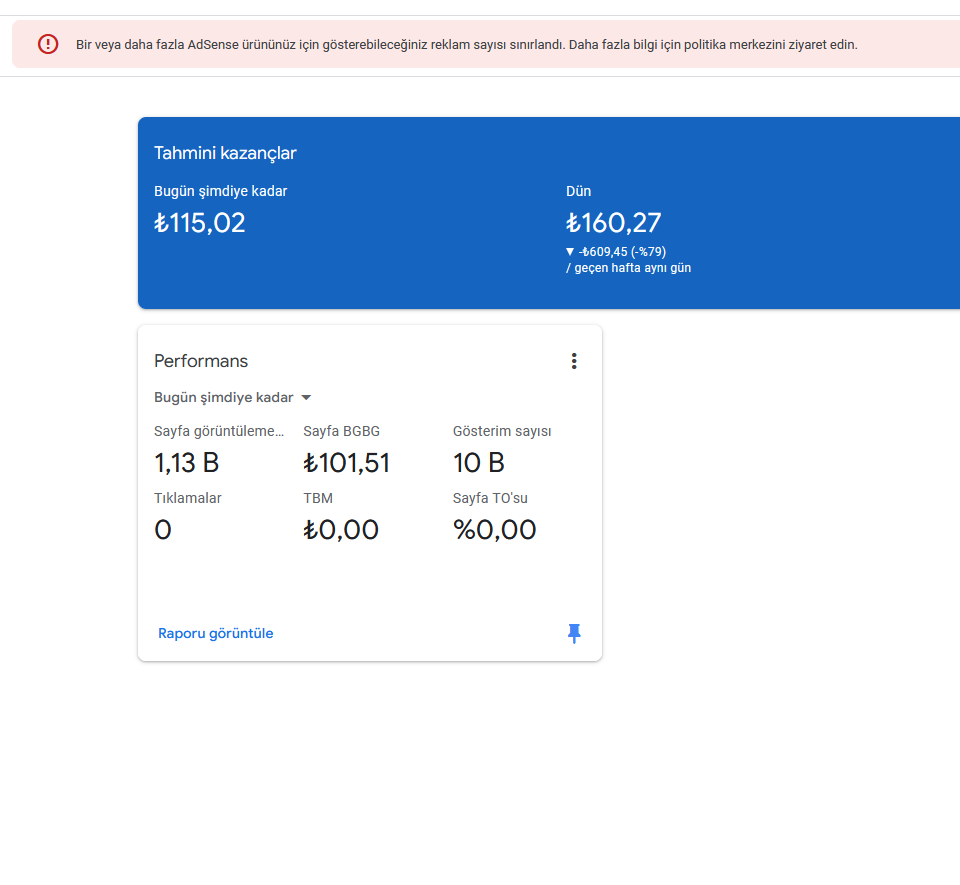This screenshot has width=960, height=885.
Task: Select the Sayfa TO'su value %0,00
Action: [x=495, y=530]
